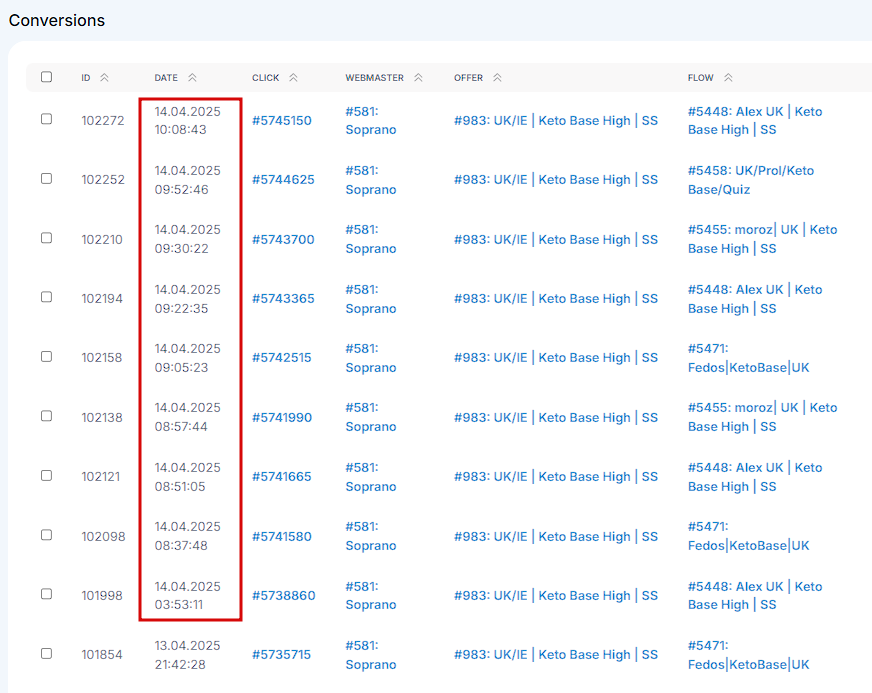This screenshot has width=872, height=693.
Task: Check the box for conversion 102138
Action: [x=47, y=416]
